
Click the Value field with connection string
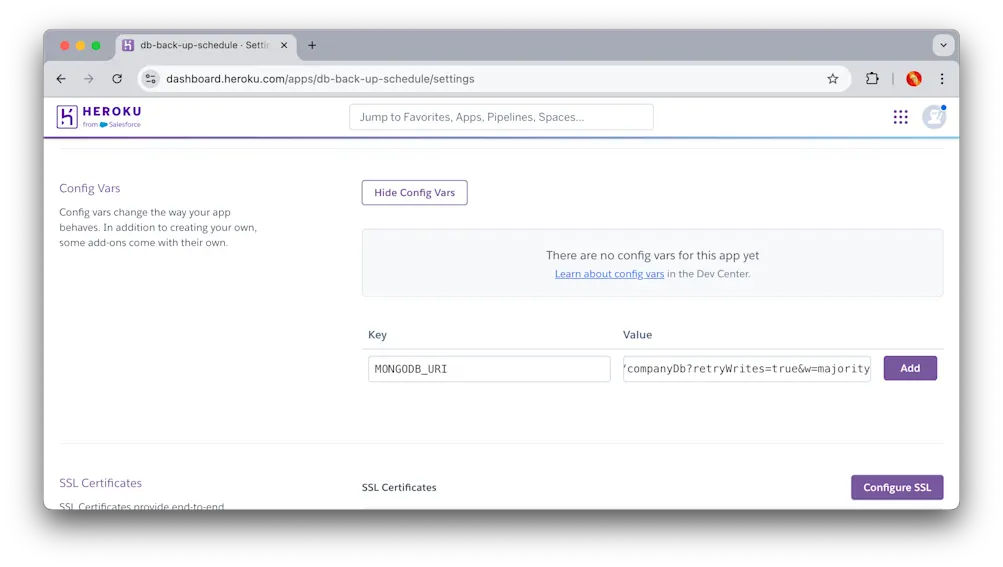pyautogui.click(x=746, y=369)
